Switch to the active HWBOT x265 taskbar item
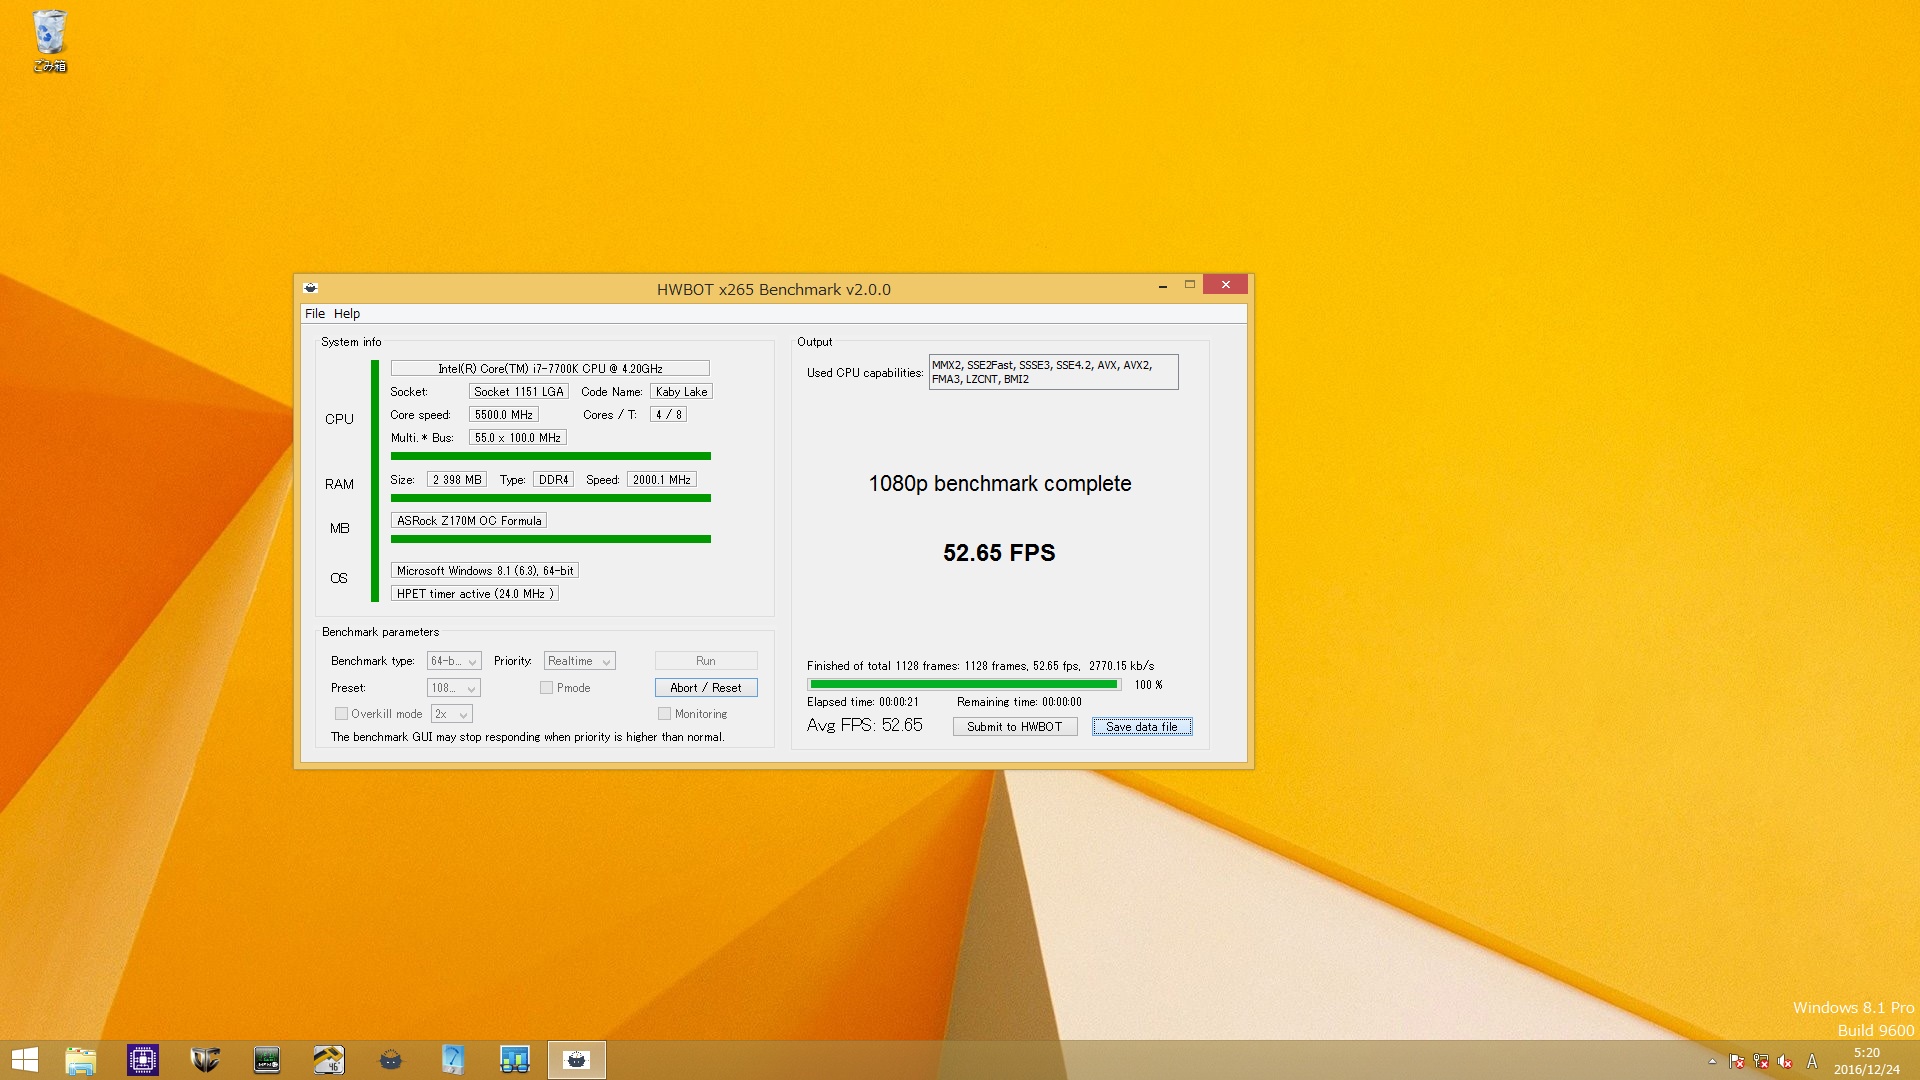1920x1080 pixels. [577, 1060]
